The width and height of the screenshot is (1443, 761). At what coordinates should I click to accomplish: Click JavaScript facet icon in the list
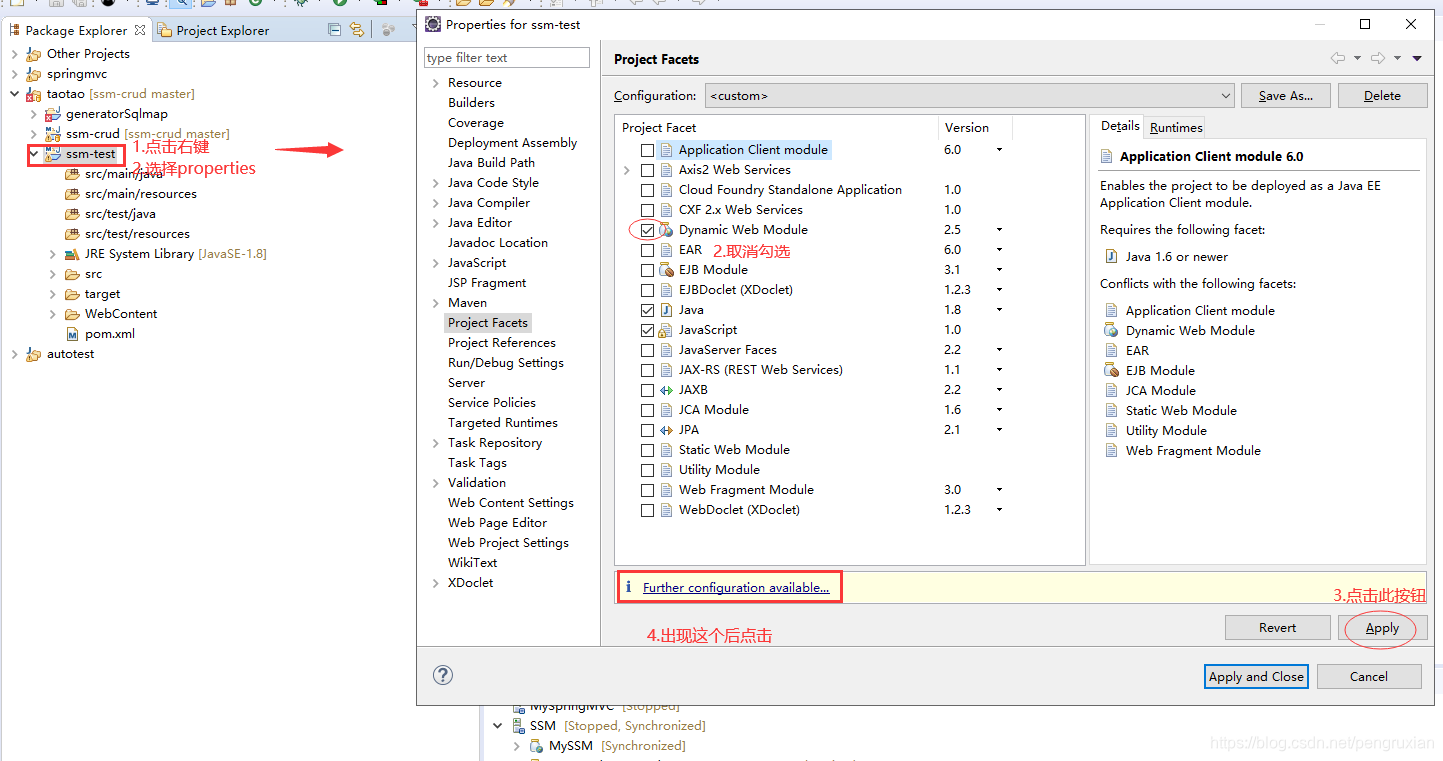[x=666, y=330]
